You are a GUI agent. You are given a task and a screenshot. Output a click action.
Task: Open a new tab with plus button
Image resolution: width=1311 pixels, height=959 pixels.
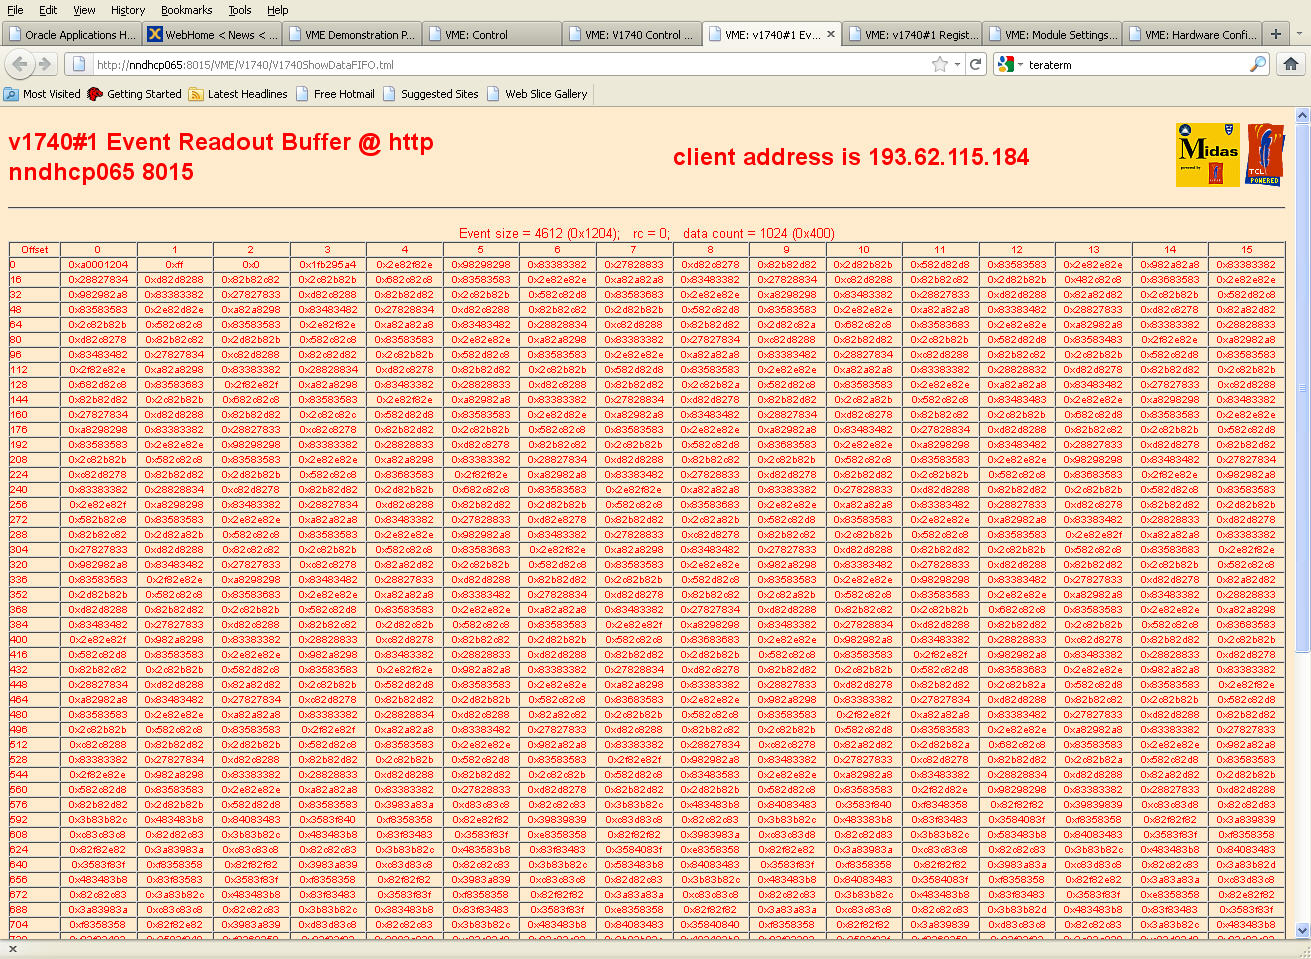[1275, 34]
